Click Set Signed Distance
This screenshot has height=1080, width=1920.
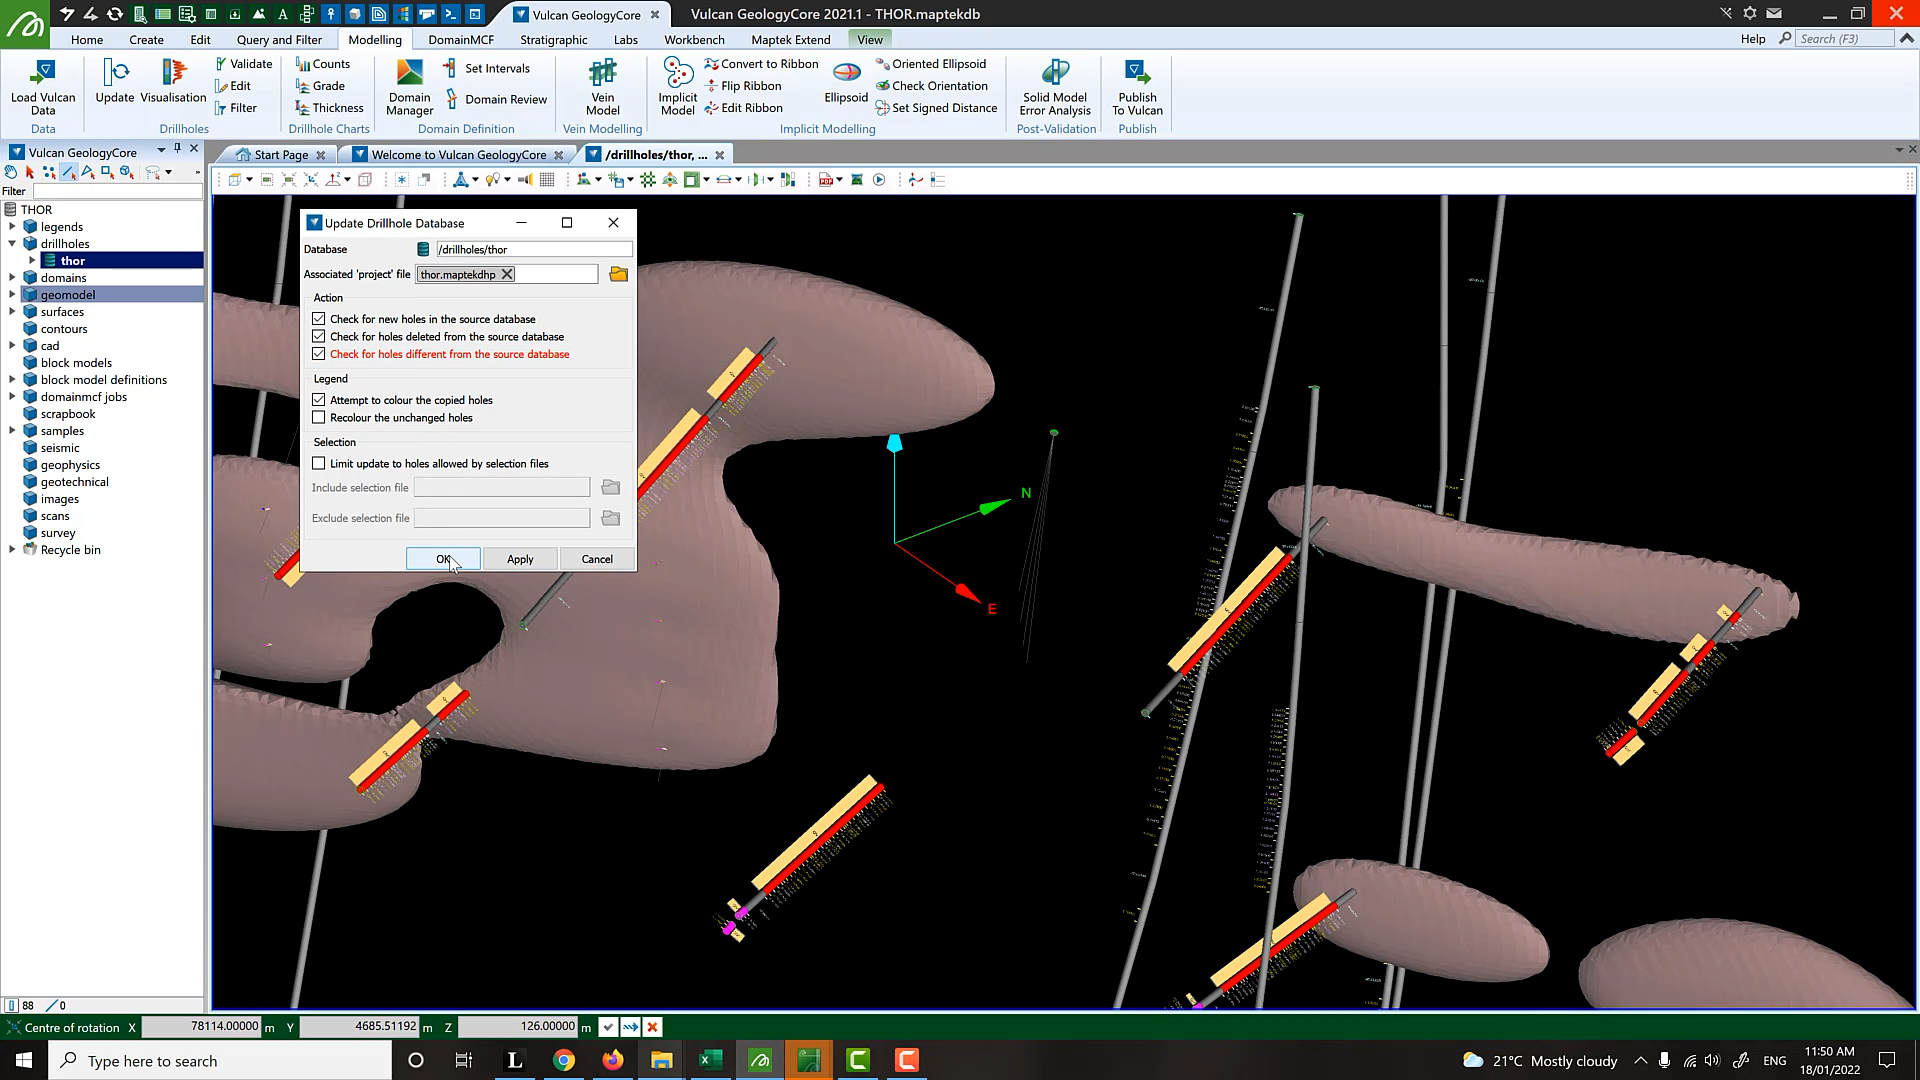936,108
